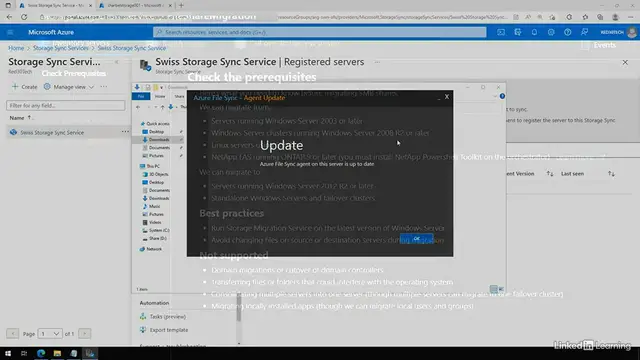Open the Azure portal hamburger menu
640x360 pixels.
click(x=10, y=32)
